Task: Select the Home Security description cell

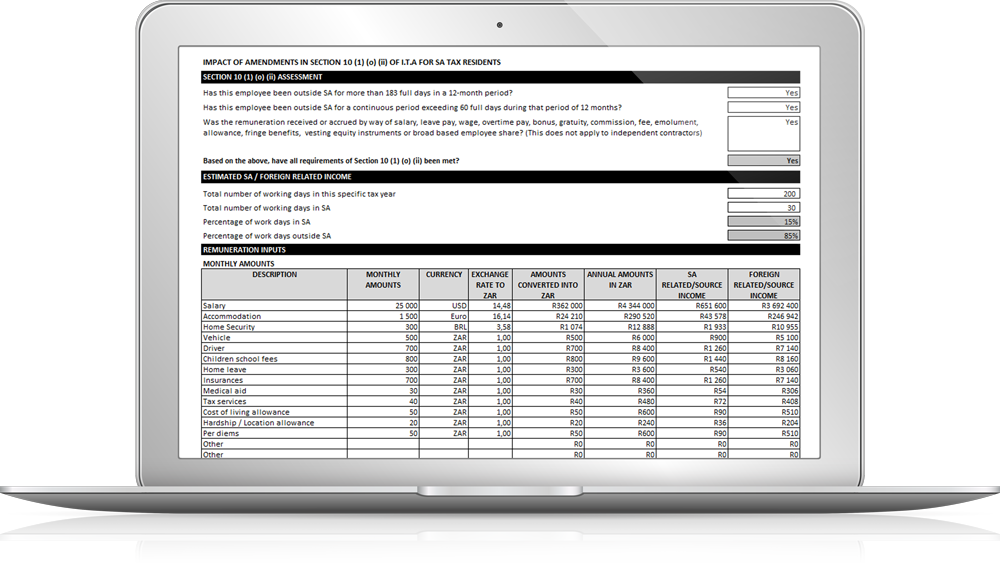Action: point(275,327)
